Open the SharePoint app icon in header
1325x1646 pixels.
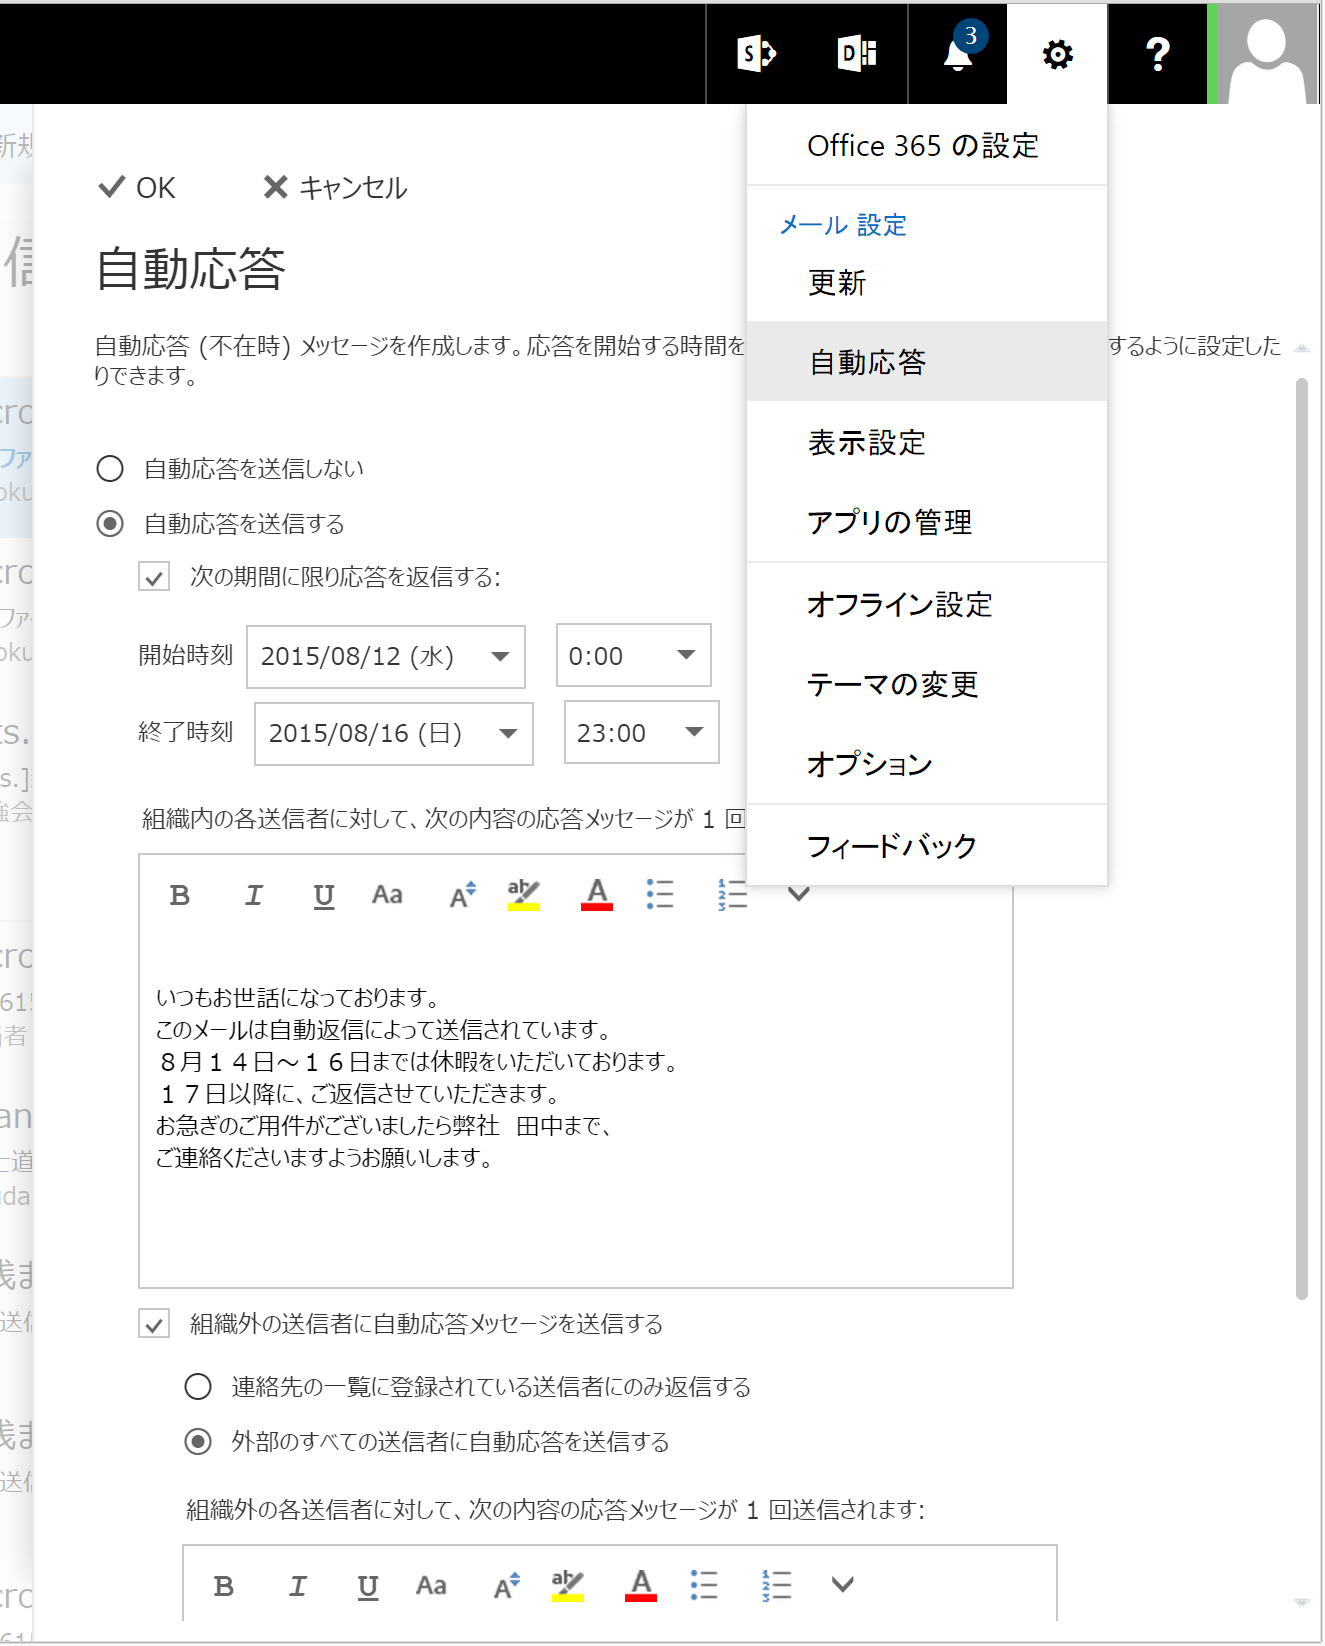click(x=757, y=53)
